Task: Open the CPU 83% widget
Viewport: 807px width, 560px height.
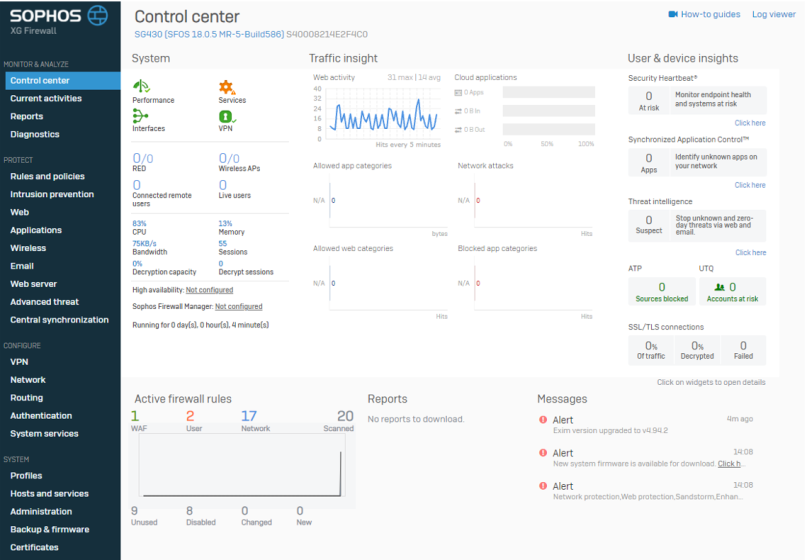Action: coord(139,228)
